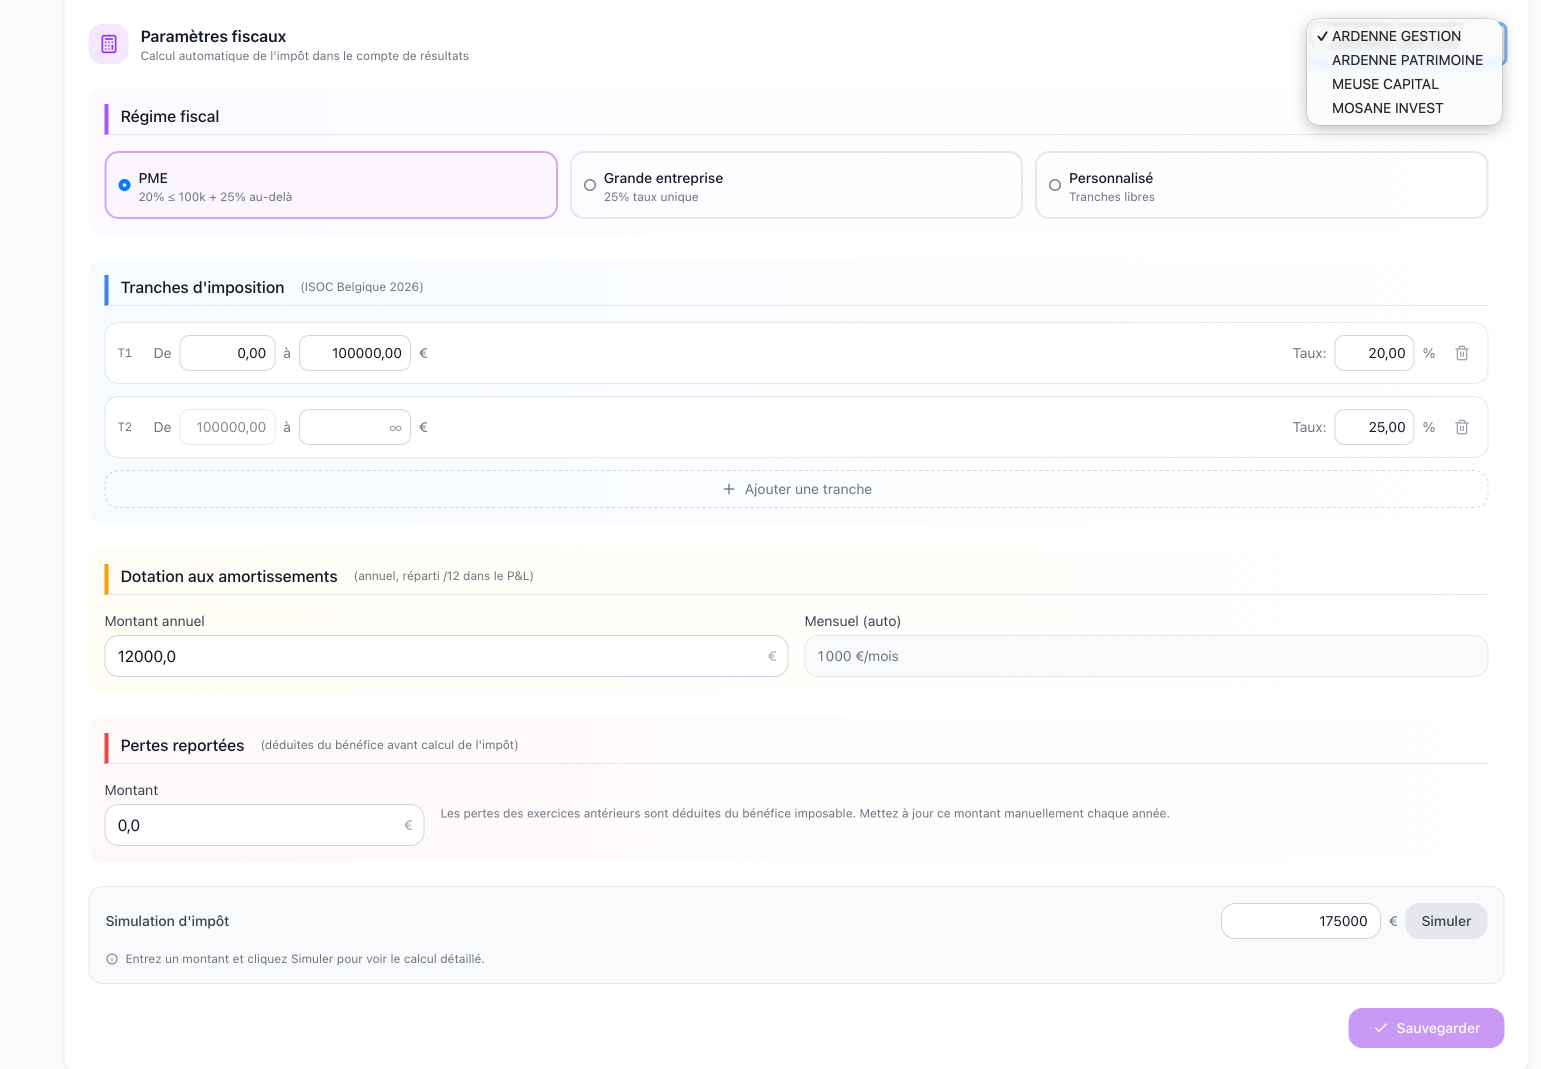
Task: Click the 'Tranches libres' description
Action: tap(1112, 197)
